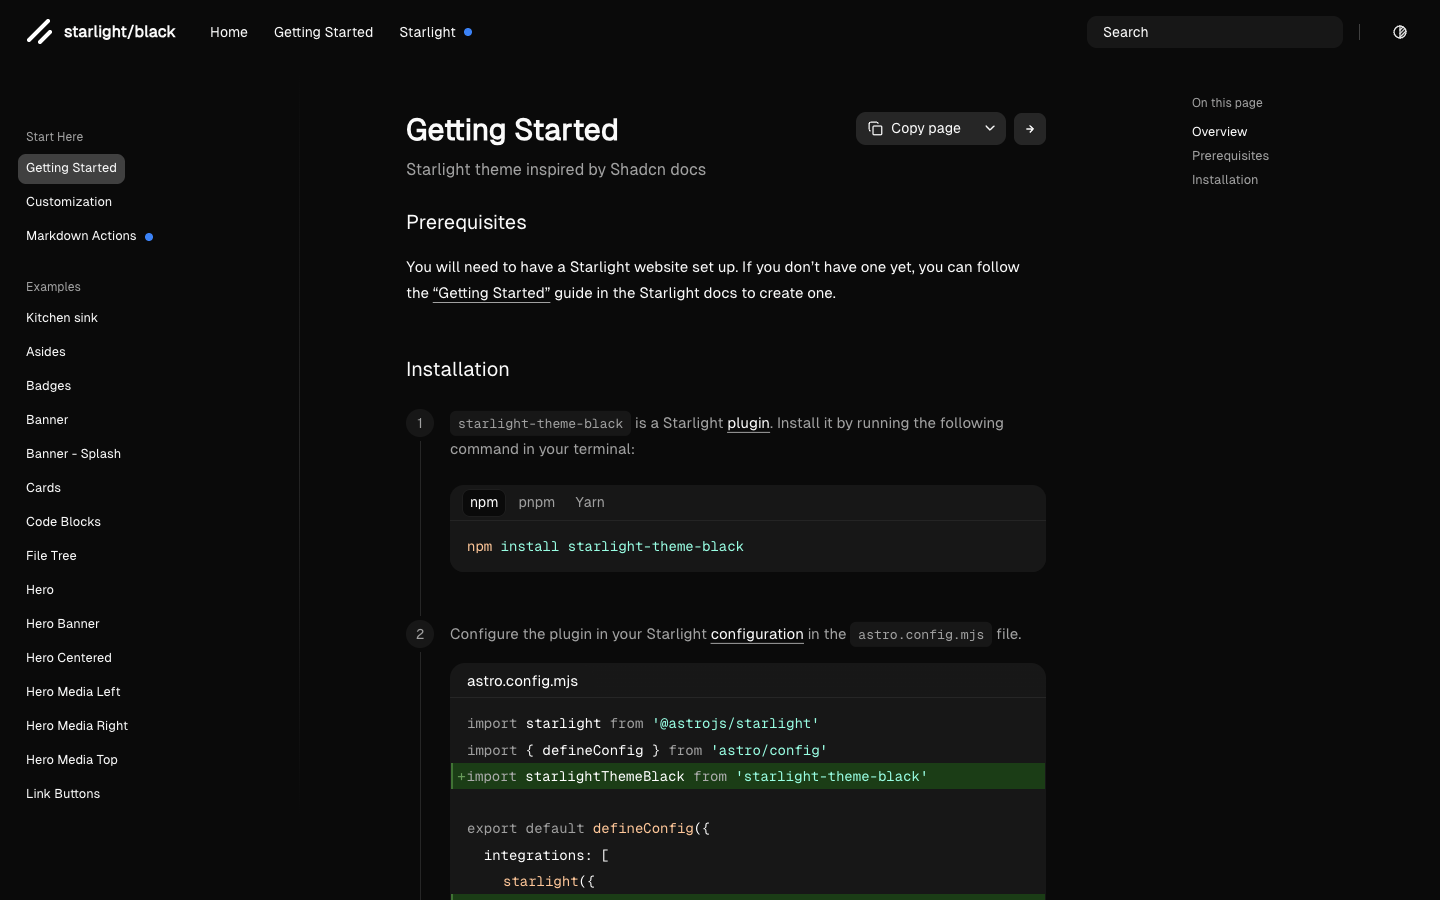Click the inline starlight-theme-black code label

[540, 424]
